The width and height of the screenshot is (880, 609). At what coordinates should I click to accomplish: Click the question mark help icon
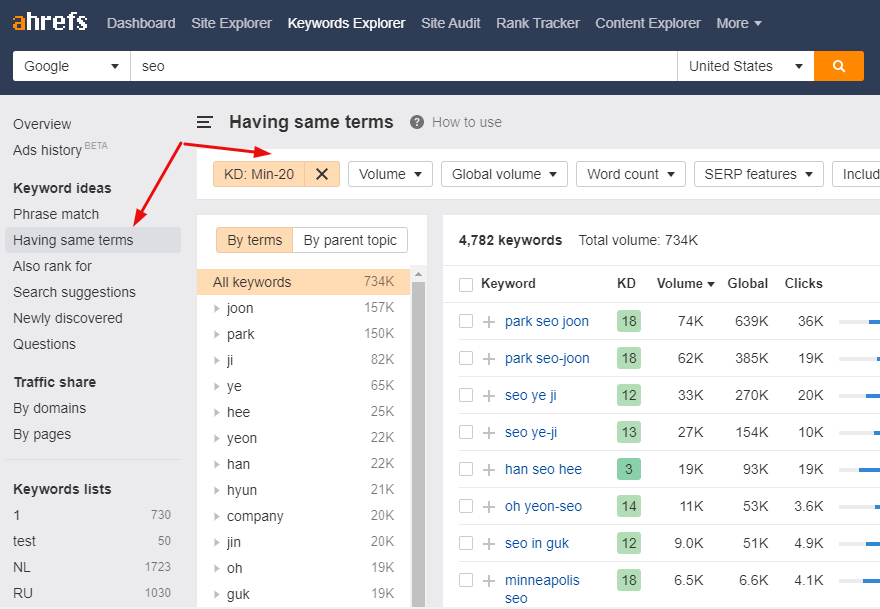(416, 122)
